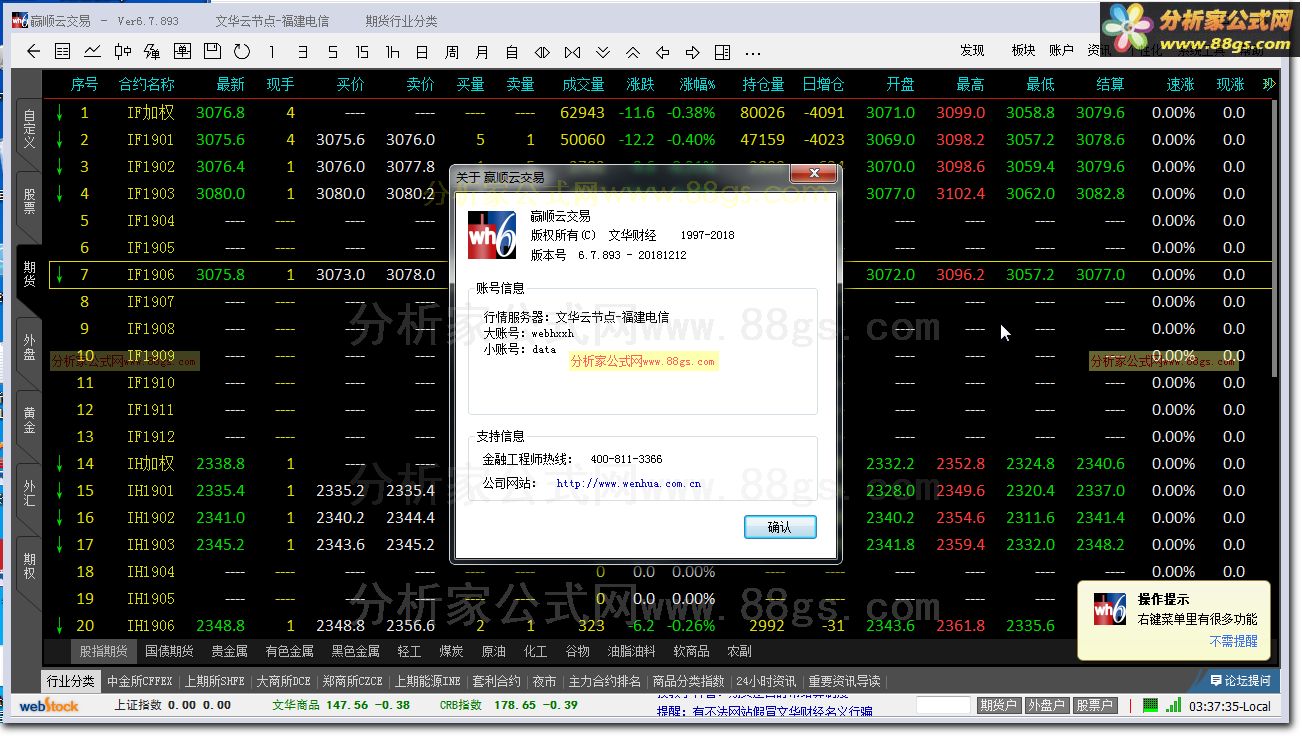Select the IH1903 contract row
Image resolution: width=1302 pixels, height=736 pixels.
660,545
